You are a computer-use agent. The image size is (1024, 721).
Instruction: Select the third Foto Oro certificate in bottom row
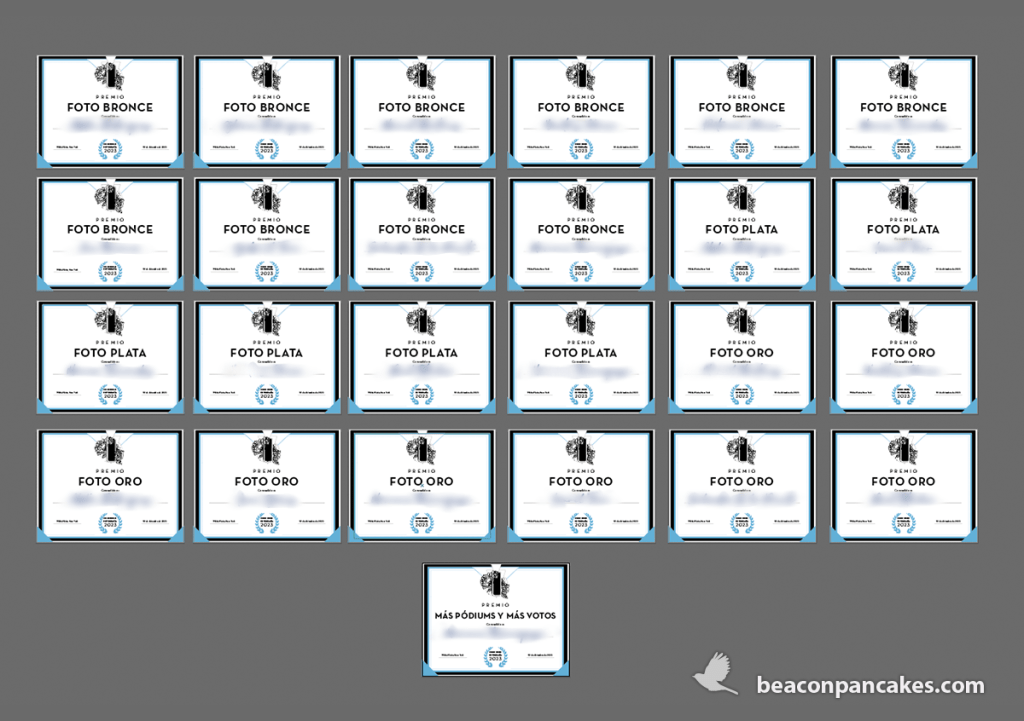[x=421, y=486]
